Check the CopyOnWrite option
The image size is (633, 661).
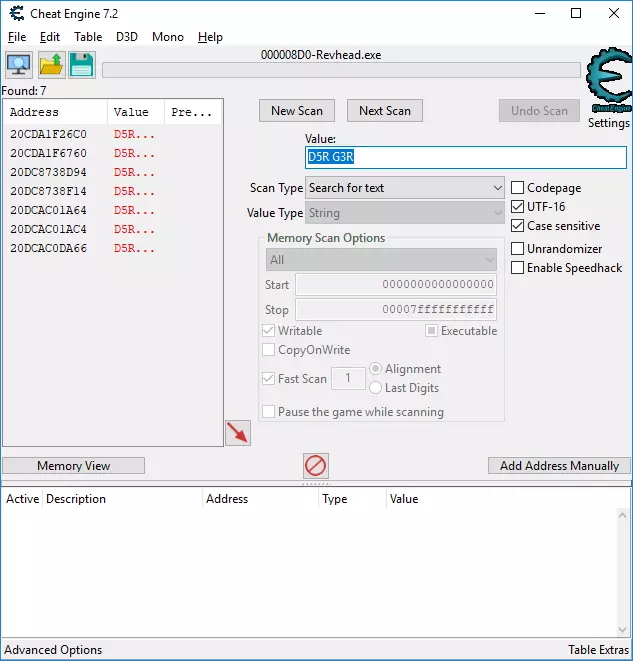coord(268,349)
